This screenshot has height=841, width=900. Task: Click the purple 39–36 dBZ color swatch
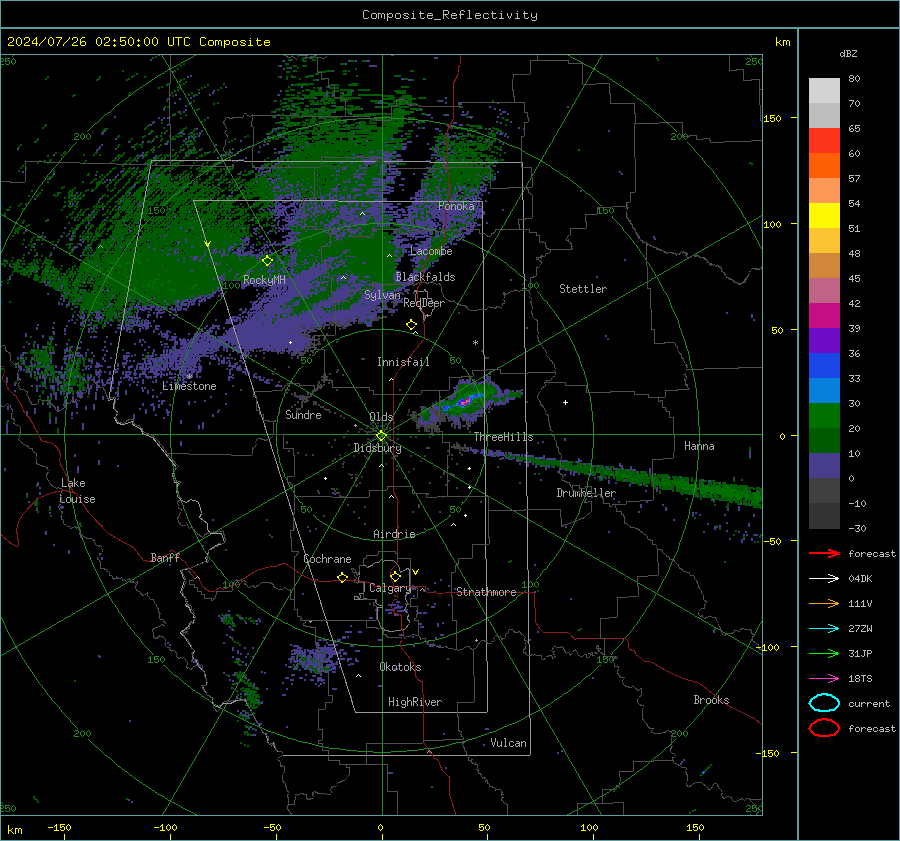click(824, 341)
